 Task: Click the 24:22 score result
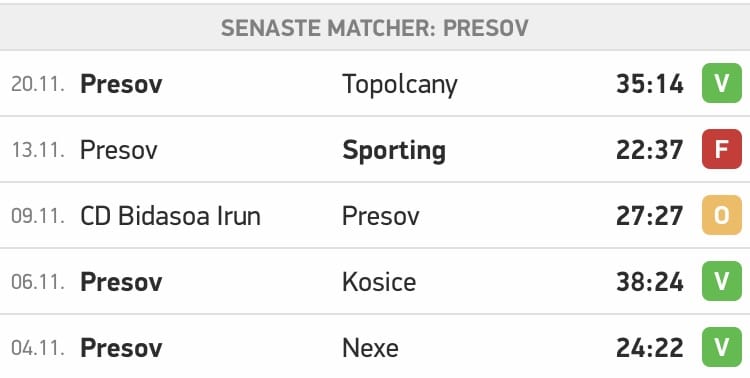650,348
